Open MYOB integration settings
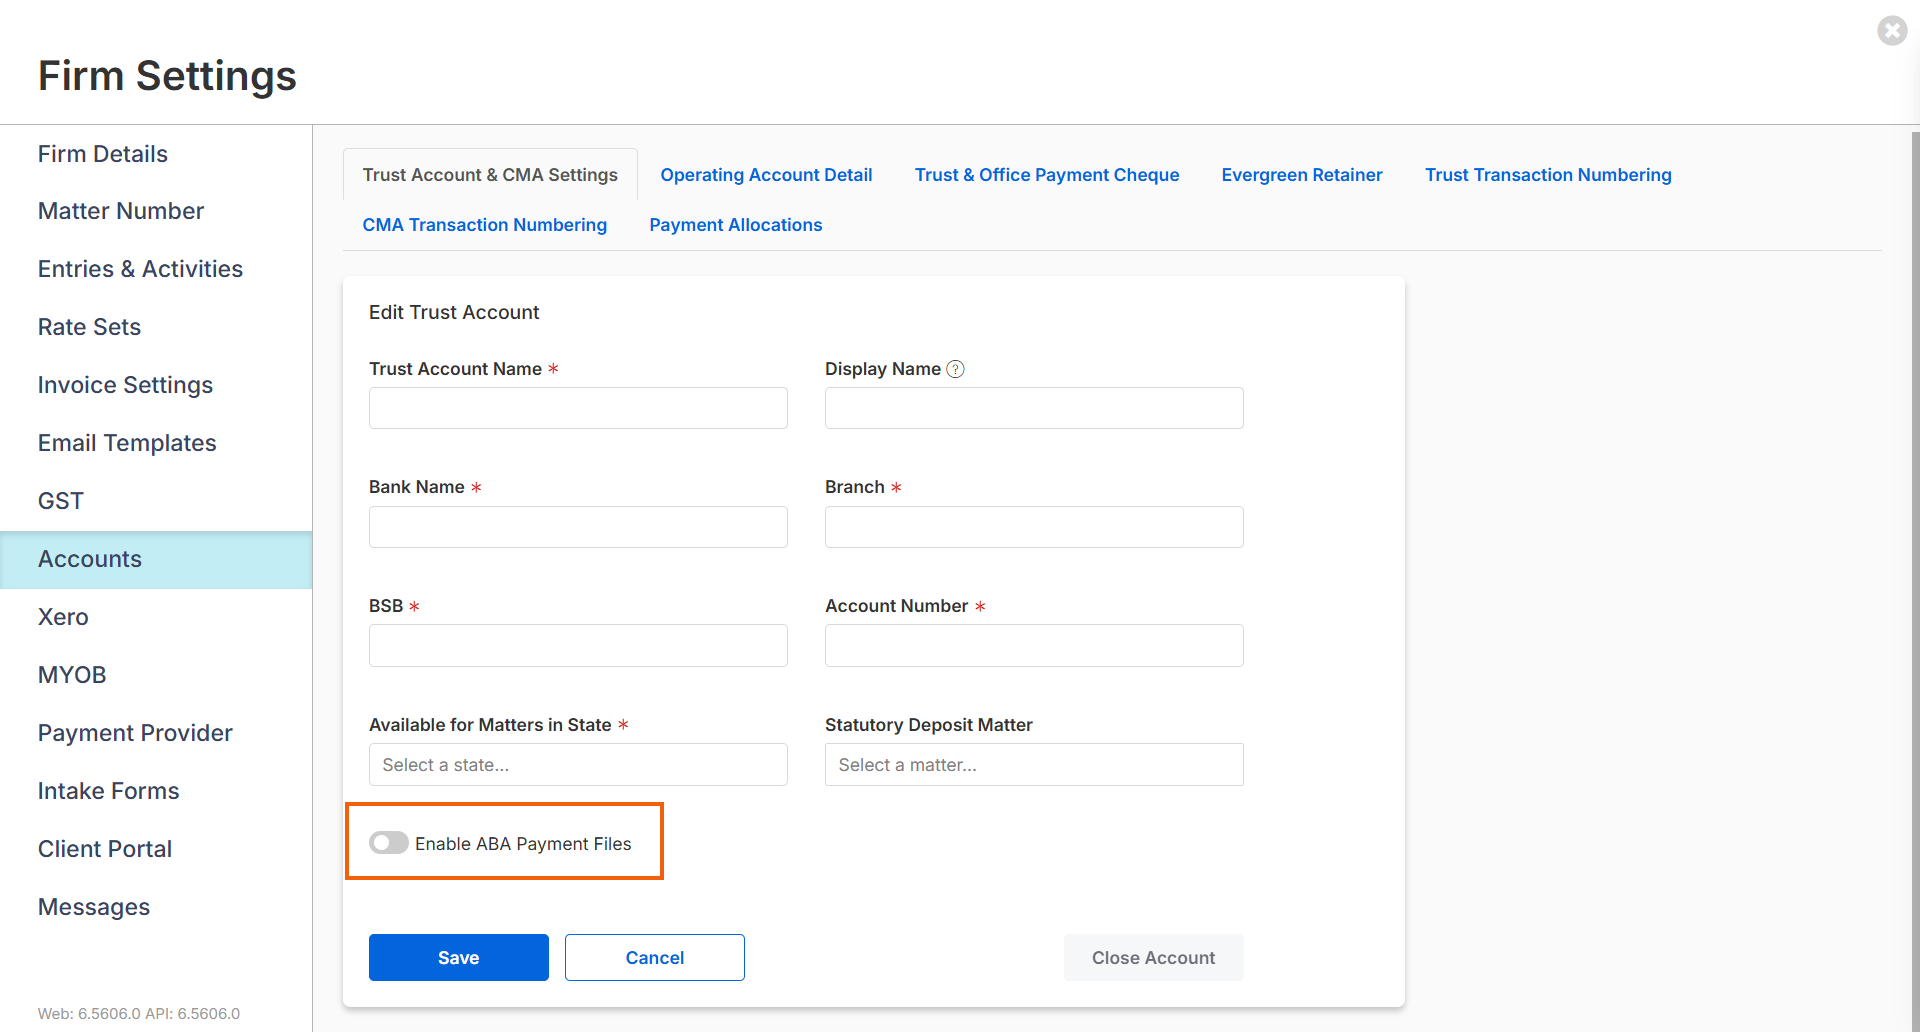 (x=156, y=675)
